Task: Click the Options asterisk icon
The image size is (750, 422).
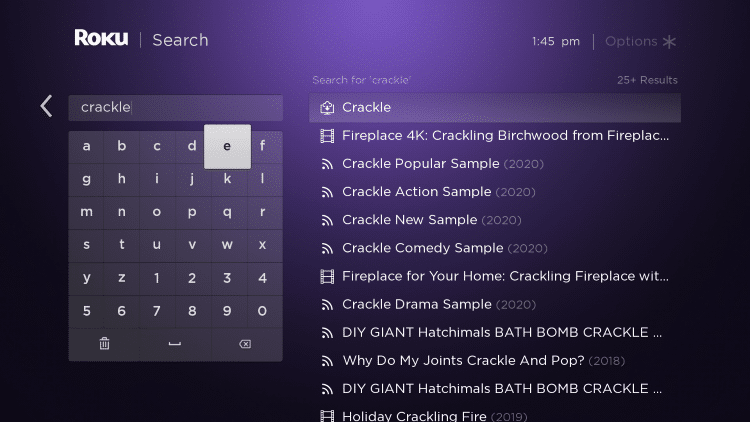Action: tap(669, 42)
